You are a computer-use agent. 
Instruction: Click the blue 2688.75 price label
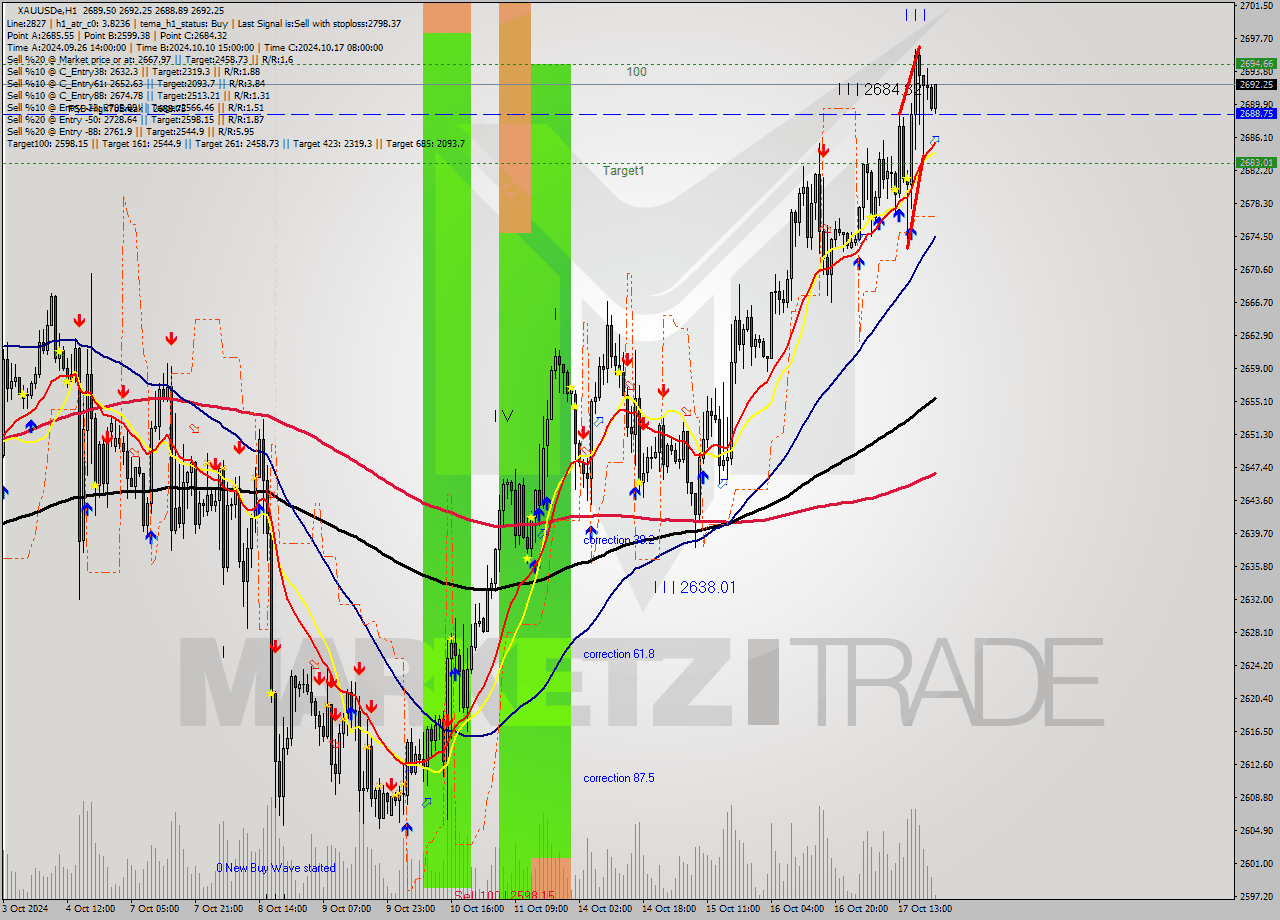pos(1255,114)
